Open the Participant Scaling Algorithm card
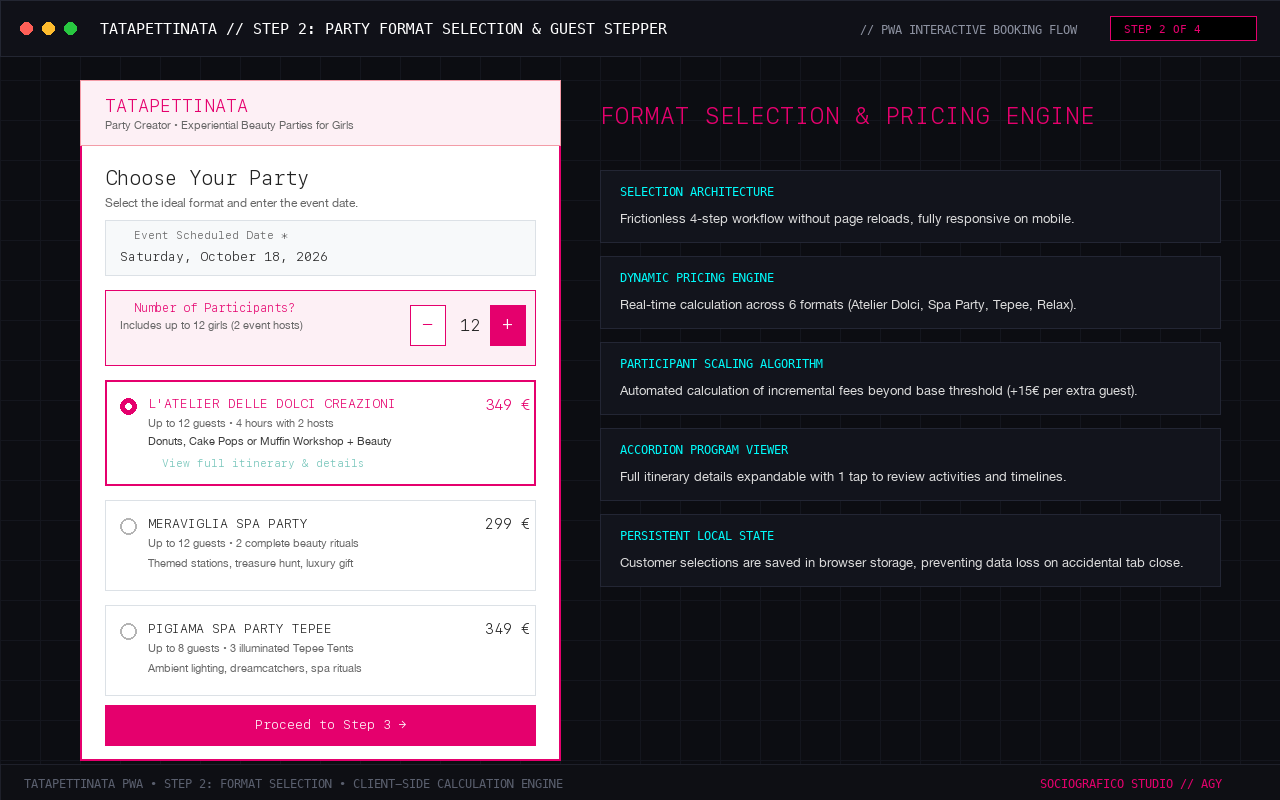Screen dimensions: 1280x800 pos(910,378)
